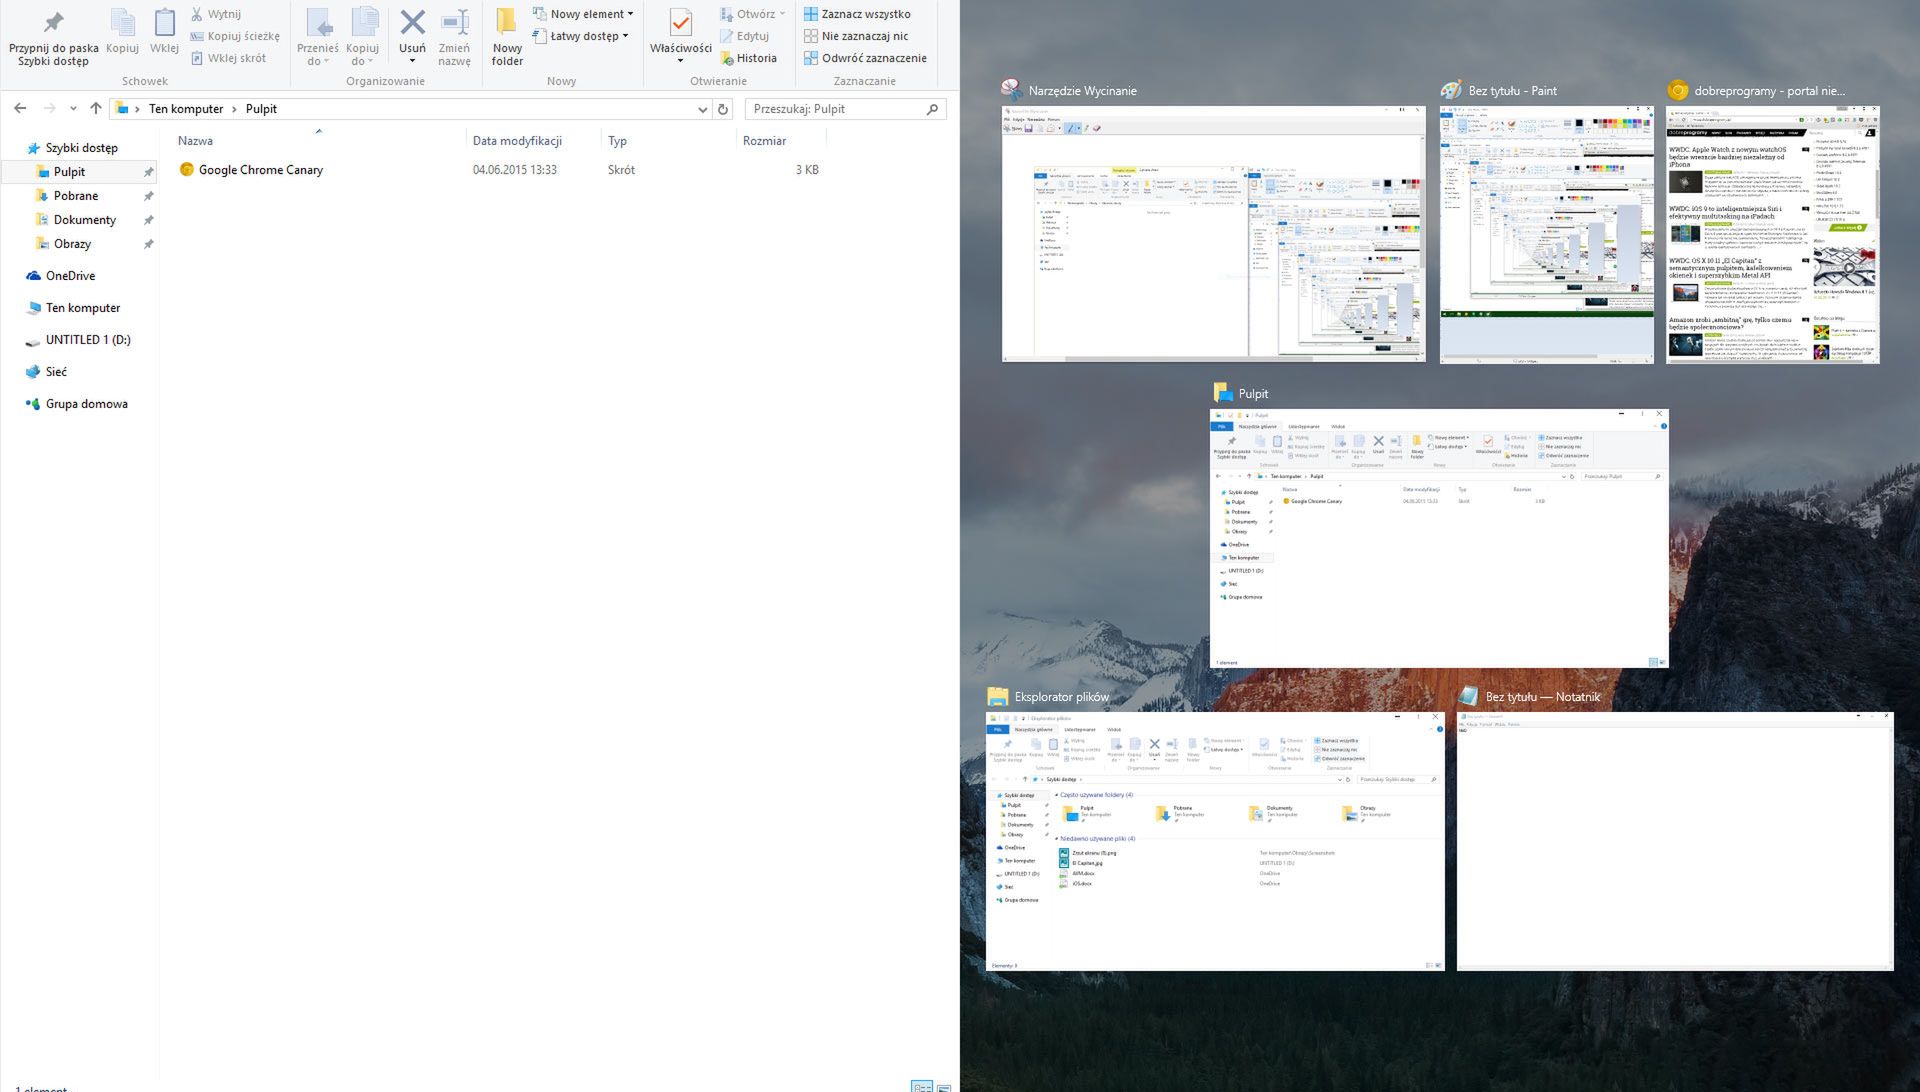This screenshot has height=1092, width=1920.
Task: Go up one folder level arrow
Action: coord(96,109)
